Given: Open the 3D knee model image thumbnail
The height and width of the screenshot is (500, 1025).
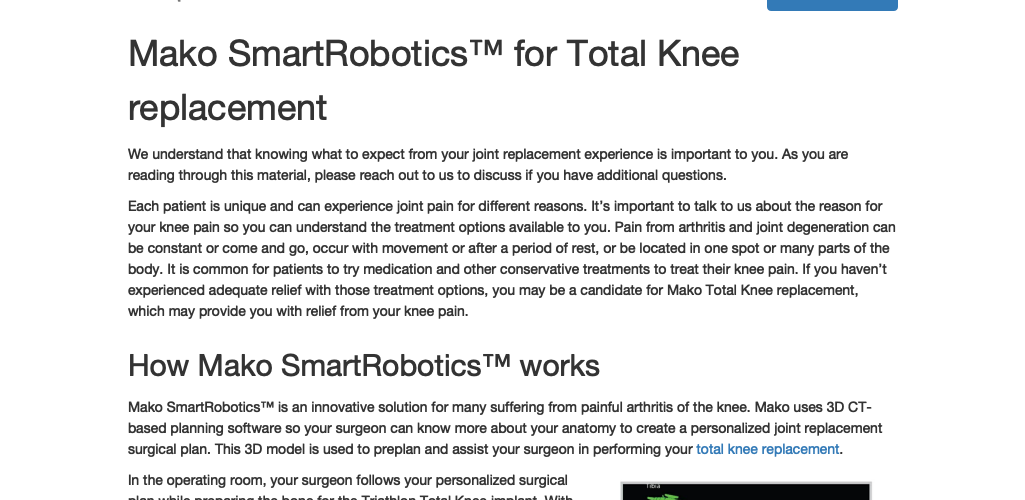Looking at the screenshot, I should (746, 491).
